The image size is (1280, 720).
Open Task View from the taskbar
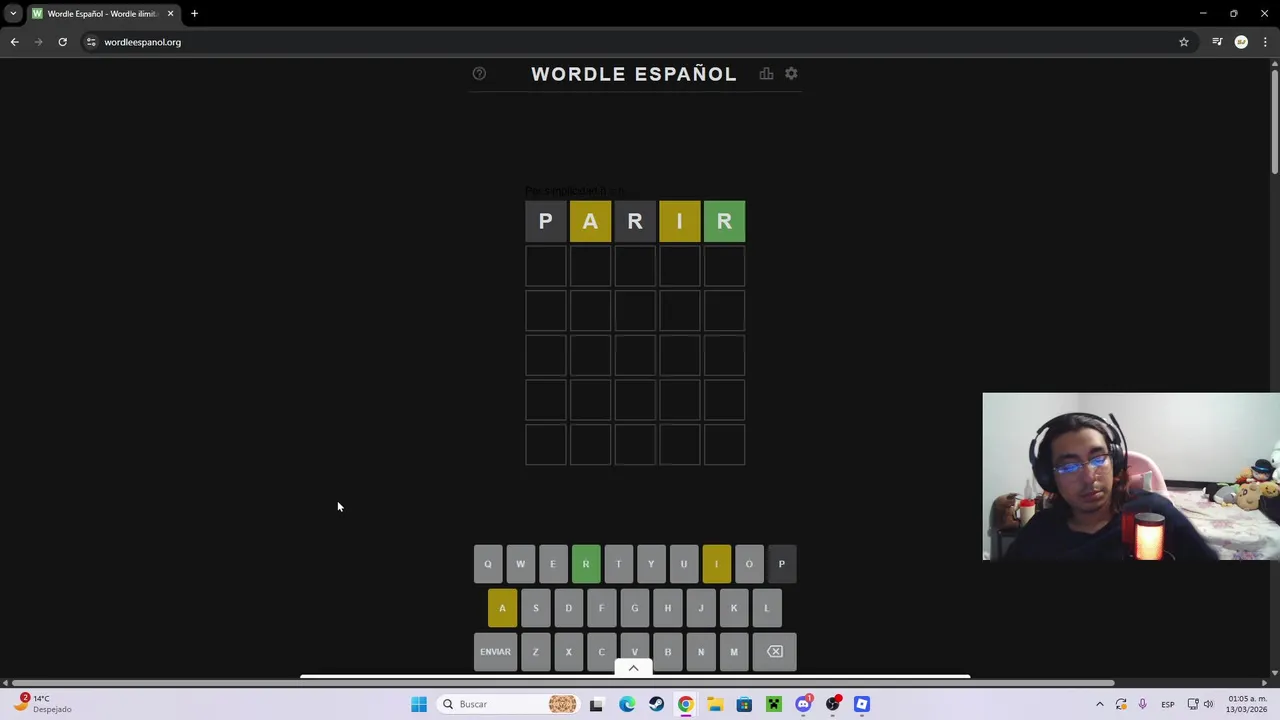pyautogui.click(x=596, y=704)
